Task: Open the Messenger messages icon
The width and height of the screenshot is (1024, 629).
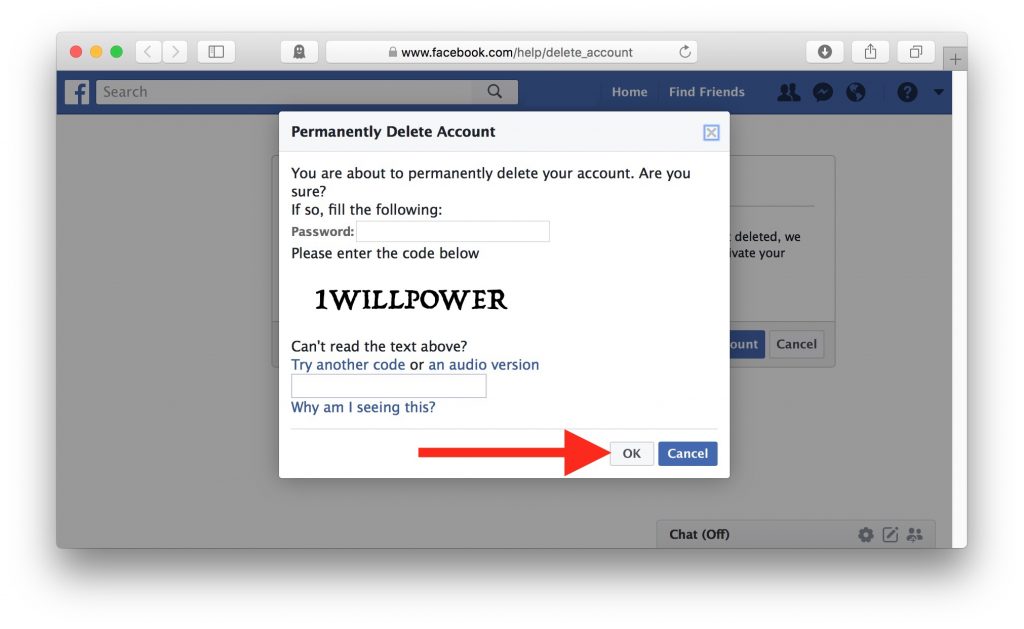Action: pos(823,92)
